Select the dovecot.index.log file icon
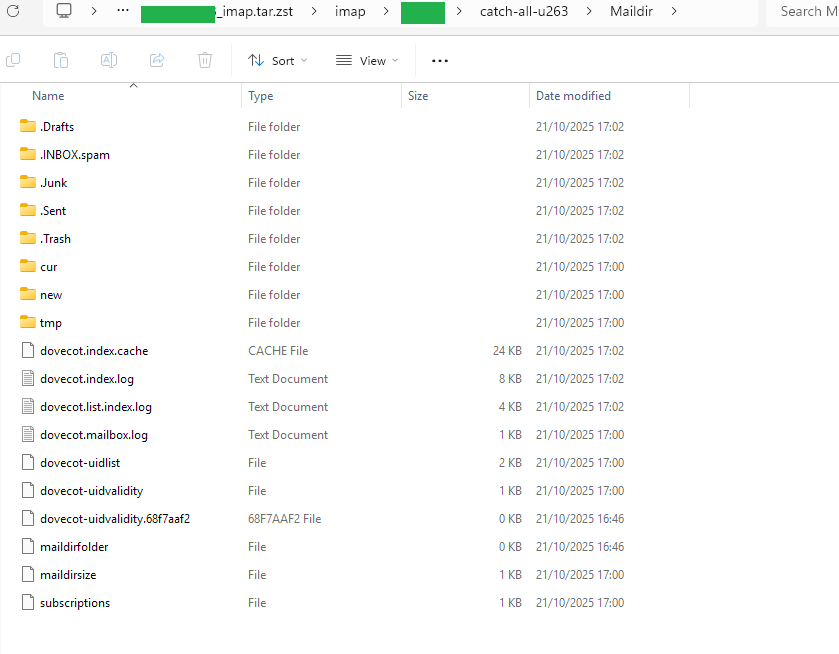This screenshot has width=839, height=654. (28, 379)
